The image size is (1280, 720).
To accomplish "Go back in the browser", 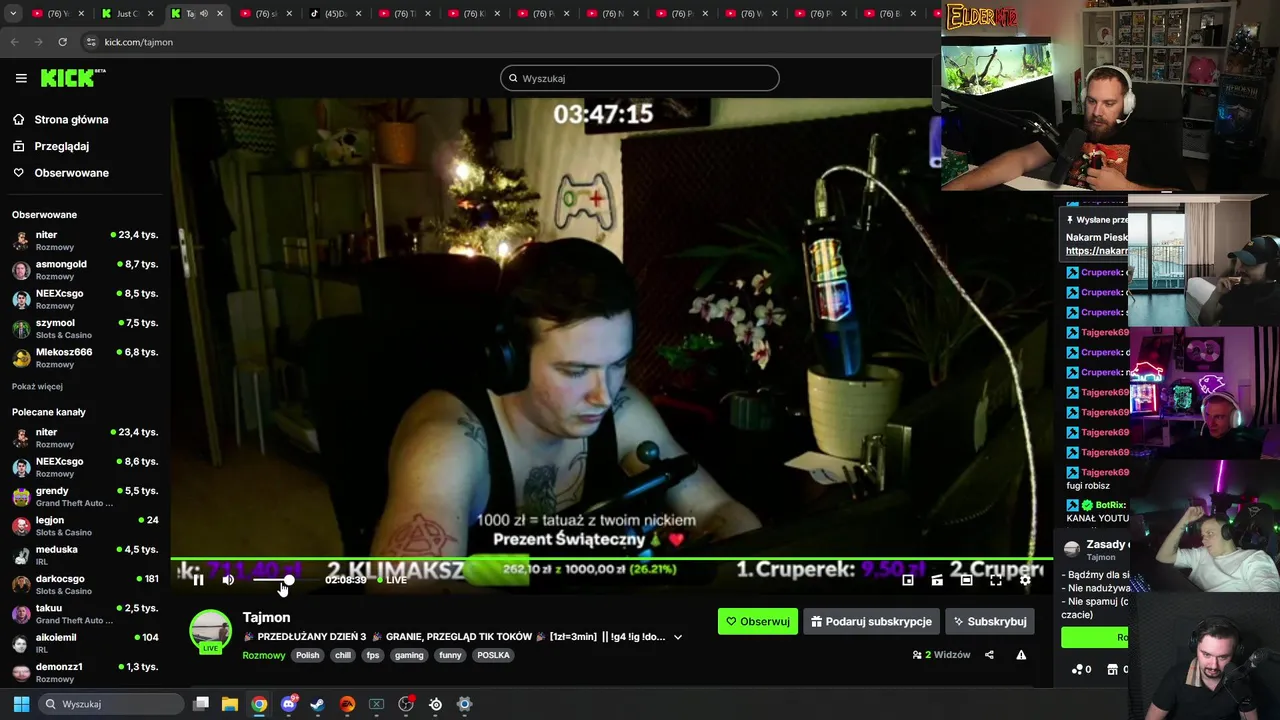I will pyautogui.click(x=14, y=42).
